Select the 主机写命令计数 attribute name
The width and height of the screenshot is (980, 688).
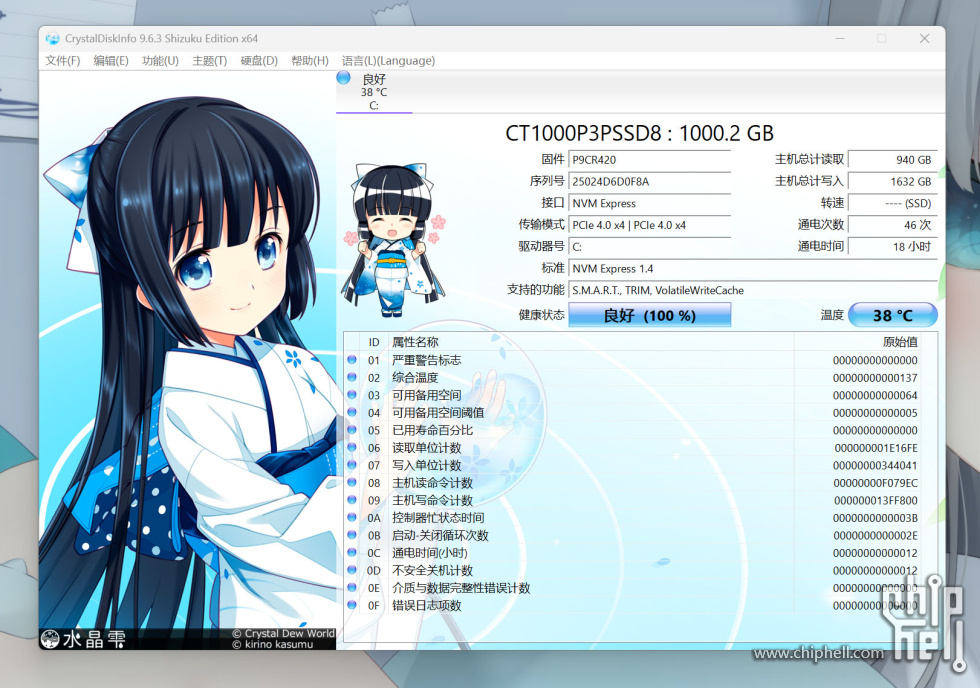pos(432,500)
